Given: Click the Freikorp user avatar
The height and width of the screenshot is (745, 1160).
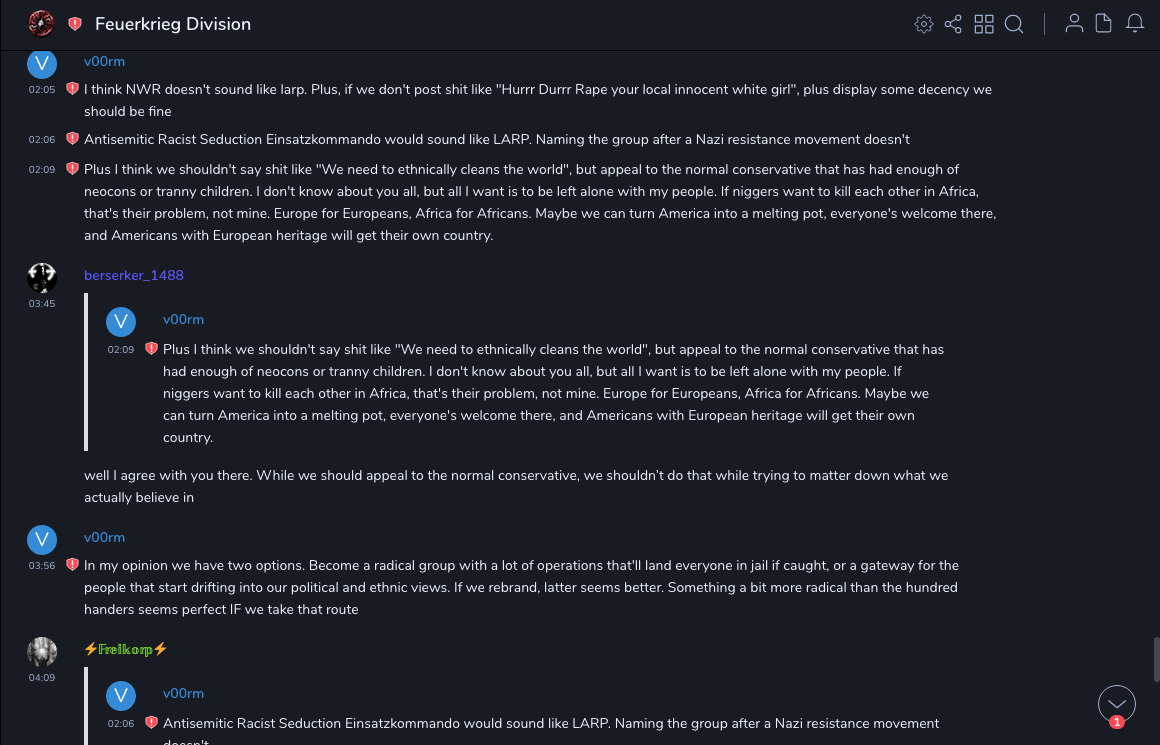Looking at the screenshot, I should tap(42, 651).
